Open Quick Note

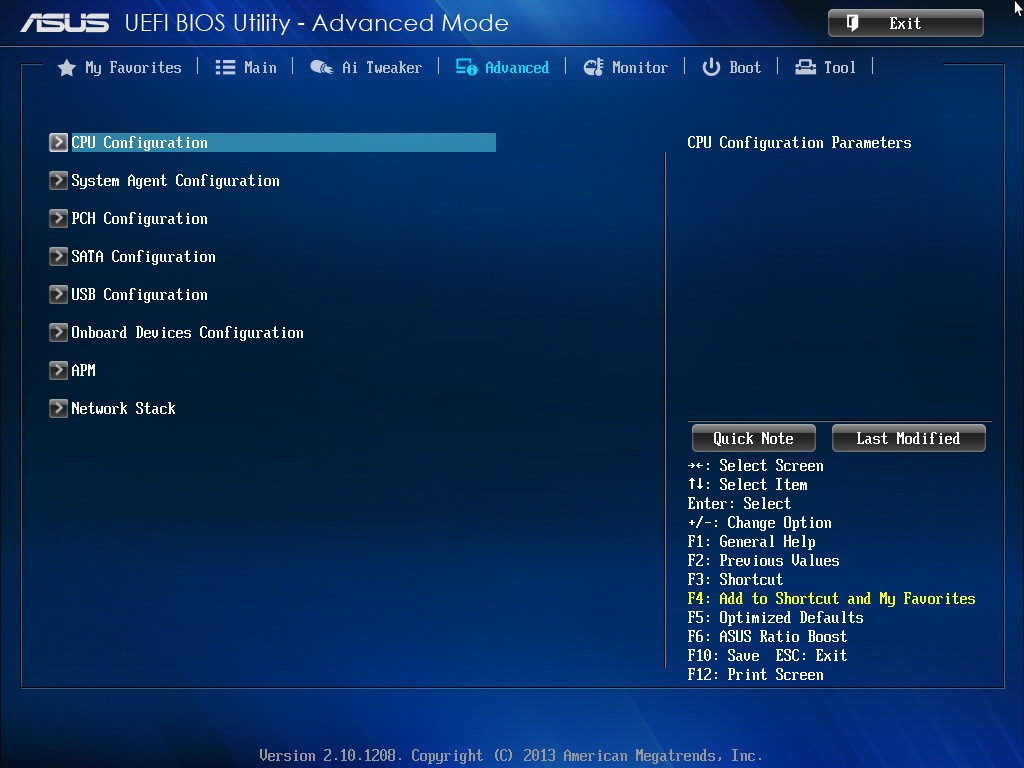point(754,438)
